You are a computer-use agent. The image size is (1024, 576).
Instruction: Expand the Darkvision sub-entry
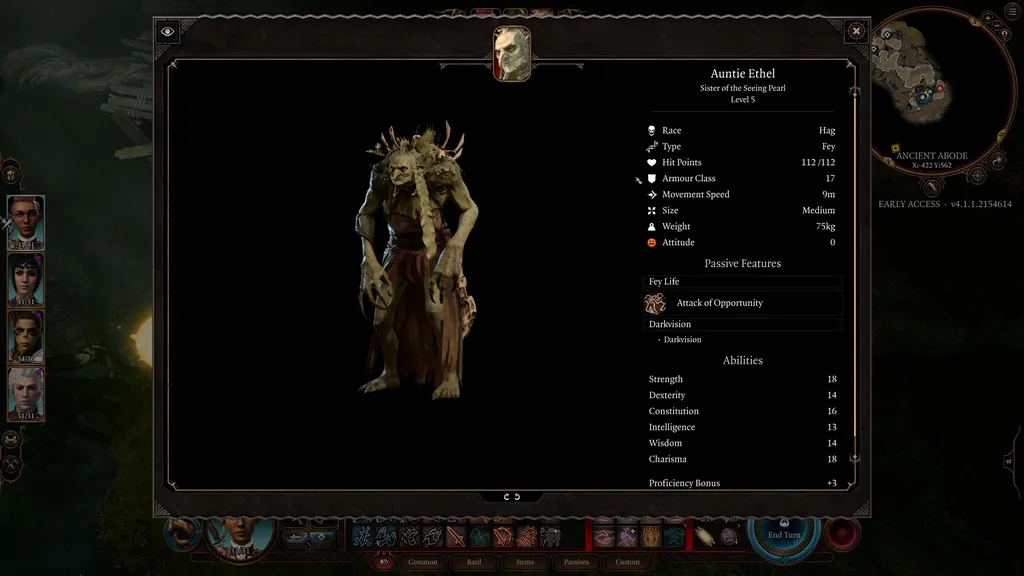(683, 339)
